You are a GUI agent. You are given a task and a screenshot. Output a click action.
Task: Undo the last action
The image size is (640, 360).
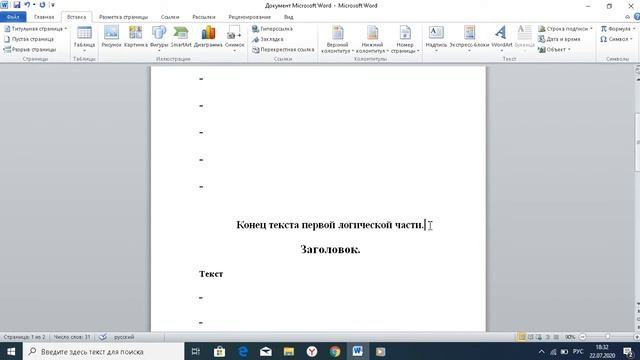[27, 5]
